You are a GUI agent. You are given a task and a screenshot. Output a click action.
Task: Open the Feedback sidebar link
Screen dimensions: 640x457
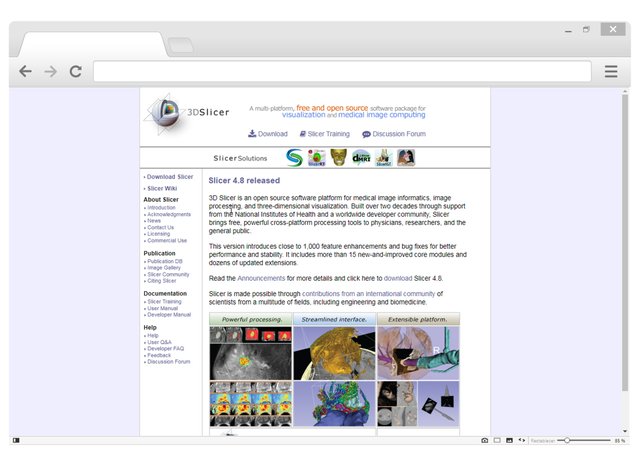159,355
